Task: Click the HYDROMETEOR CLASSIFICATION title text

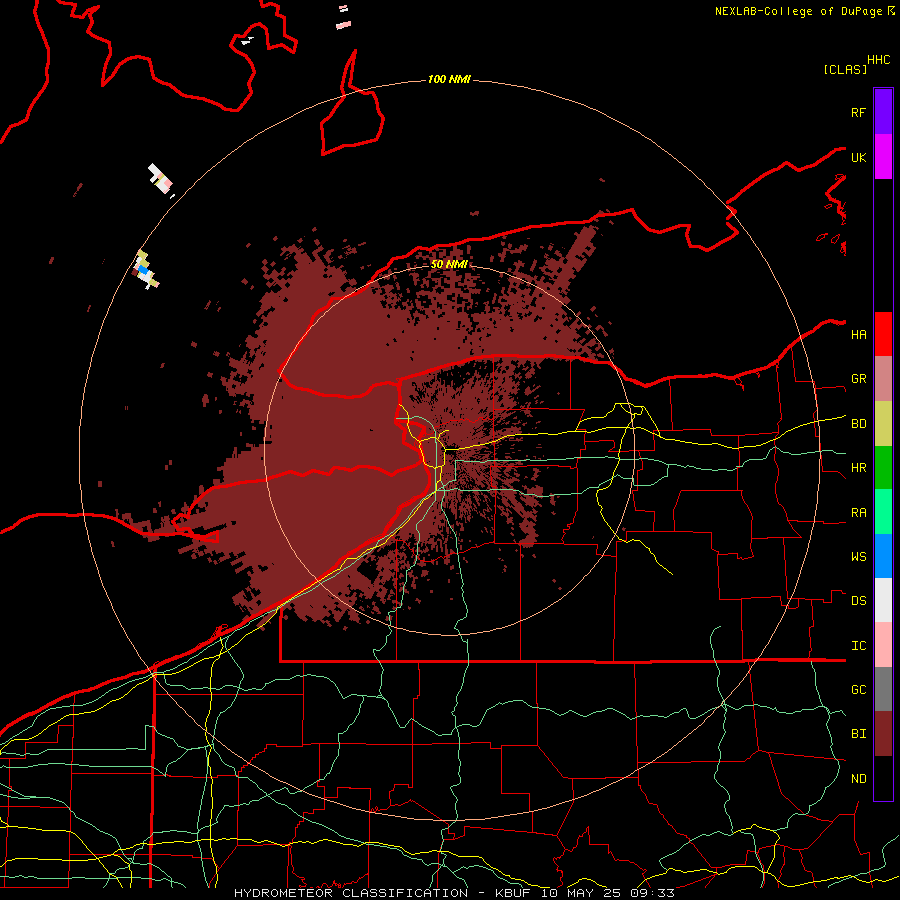Action: pos(351,893)
